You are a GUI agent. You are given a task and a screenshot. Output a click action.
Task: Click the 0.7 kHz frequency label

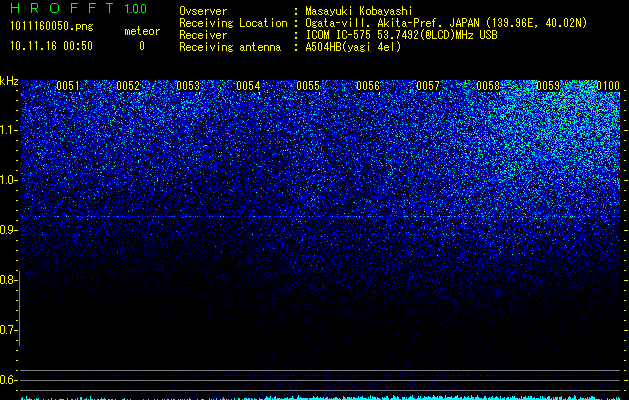tap(7, 330)
